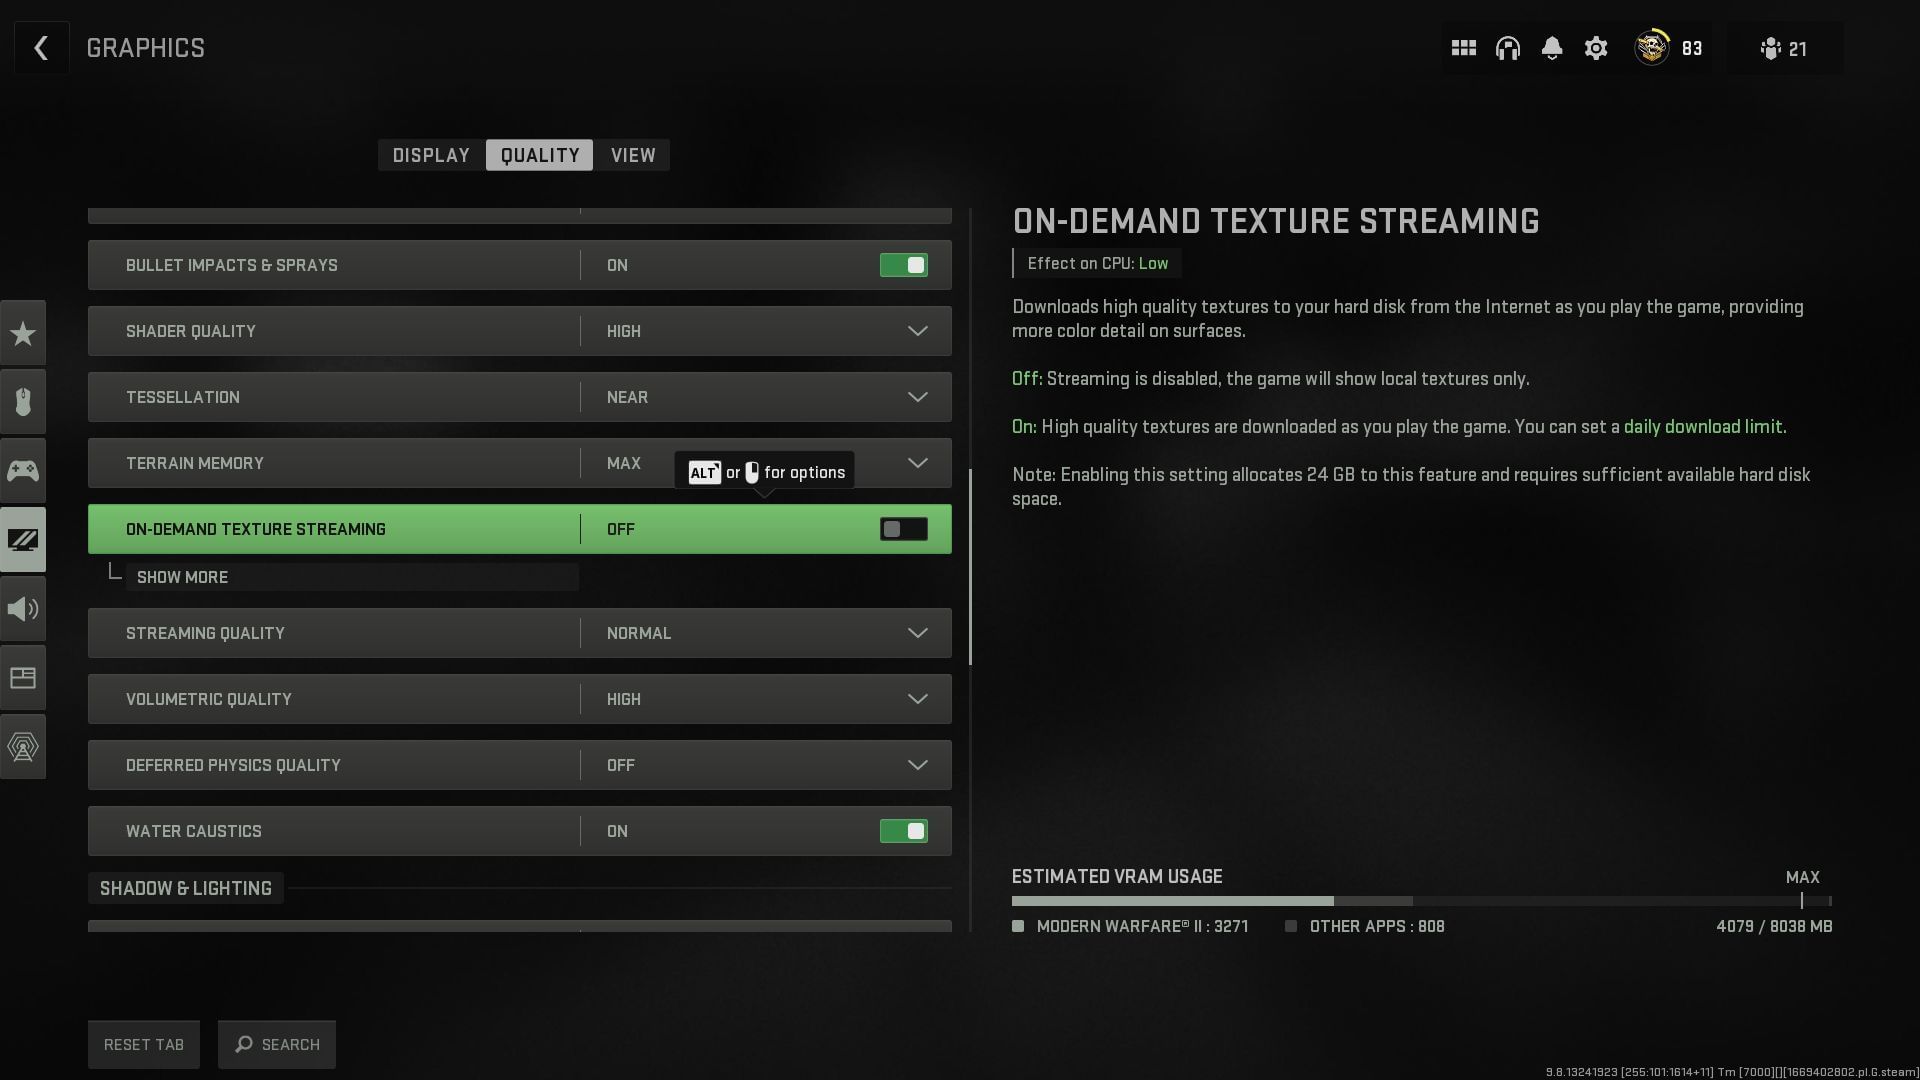
Task: Click the Reset Tab button
Action: [144, 1044]
